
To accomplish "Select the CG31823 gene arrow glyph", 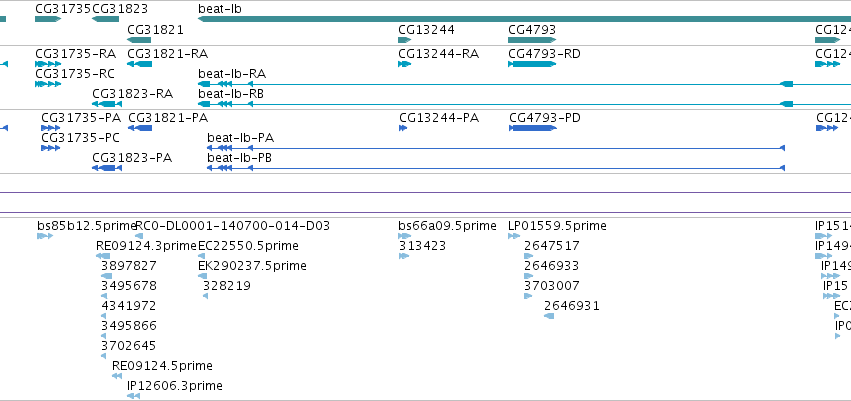I will (x=105, y=19).
